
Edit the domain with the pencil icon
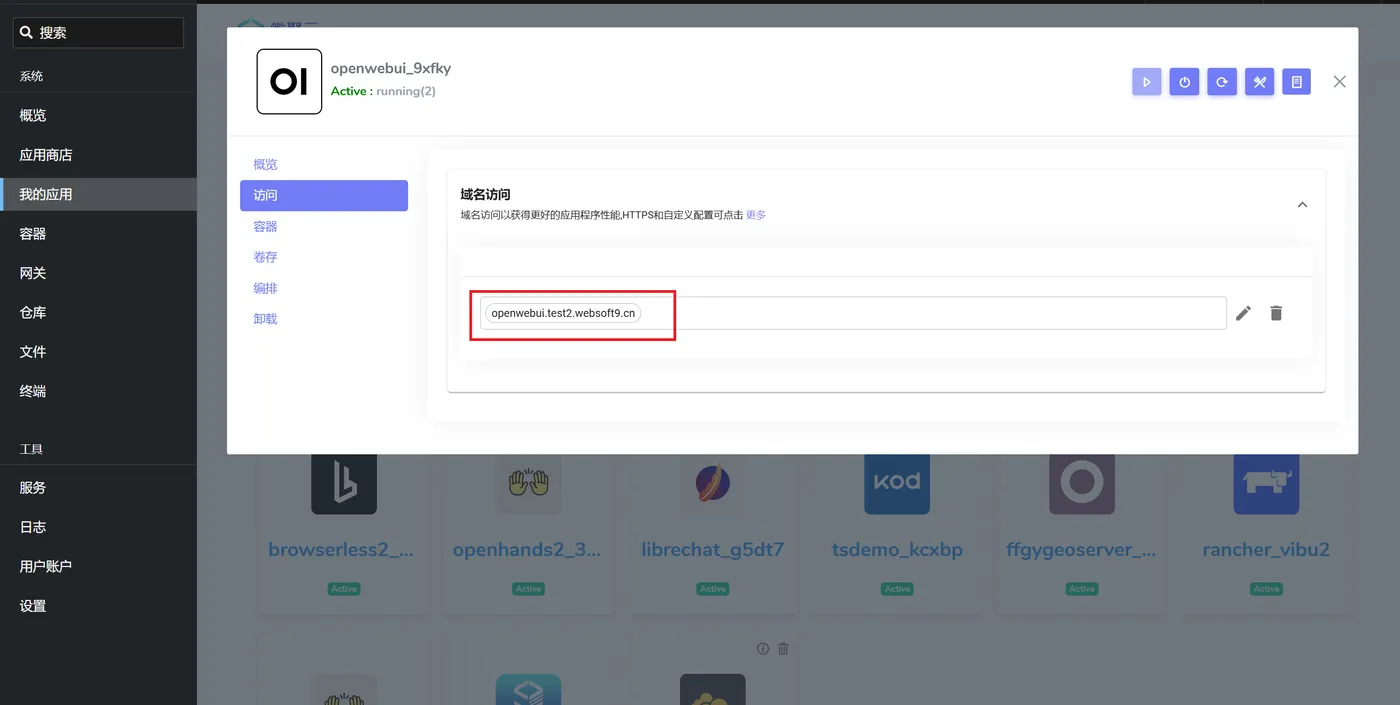coord(1243,313)
